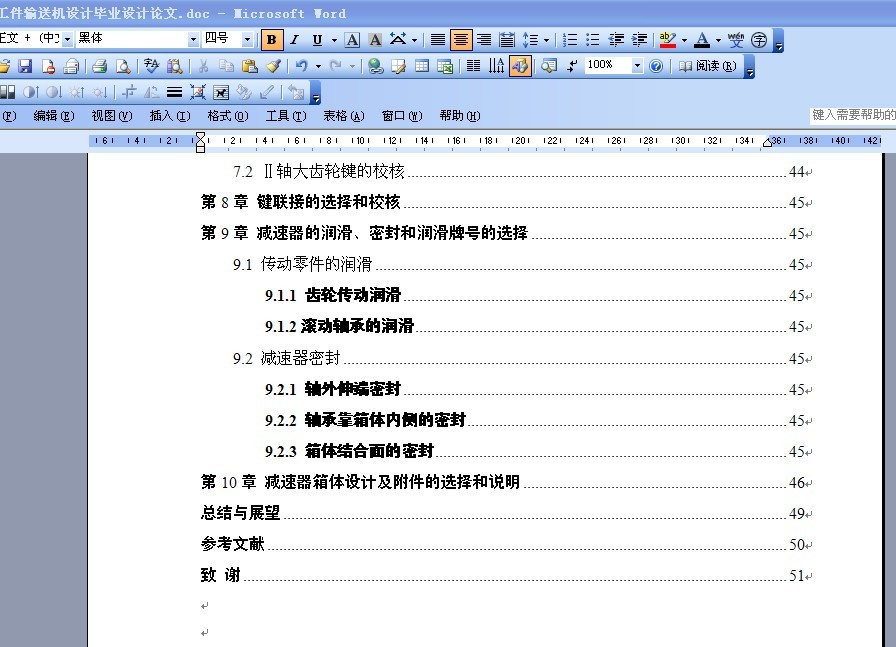This screenshot has height=647, width=896.
Task: Save the document with the floppy disk icon
Action: tap(25, 66)
